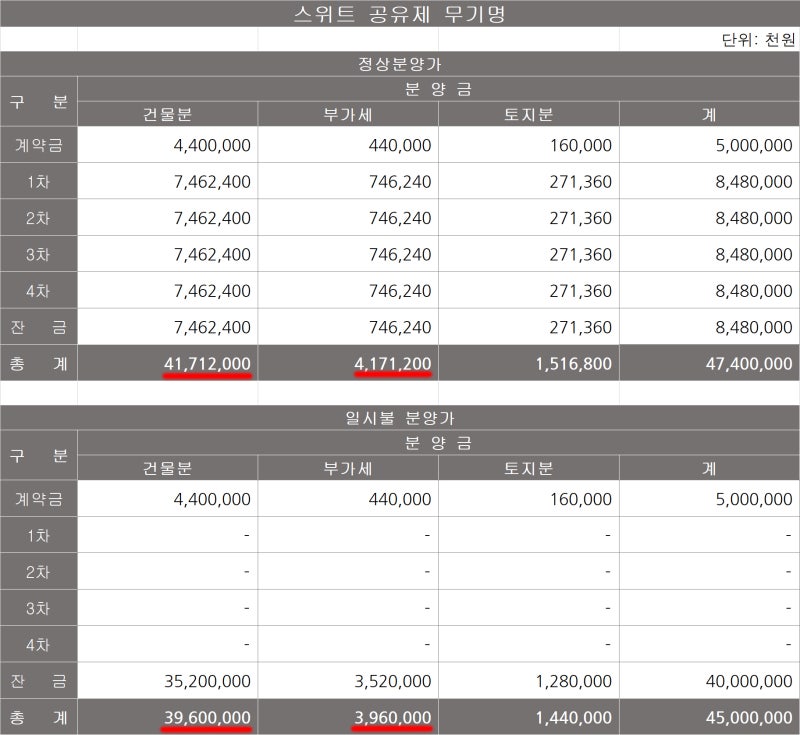Click '총 계' row label in 일시불 분양가 table
Viewport: 800px width, 735px height.
[39, 718]
